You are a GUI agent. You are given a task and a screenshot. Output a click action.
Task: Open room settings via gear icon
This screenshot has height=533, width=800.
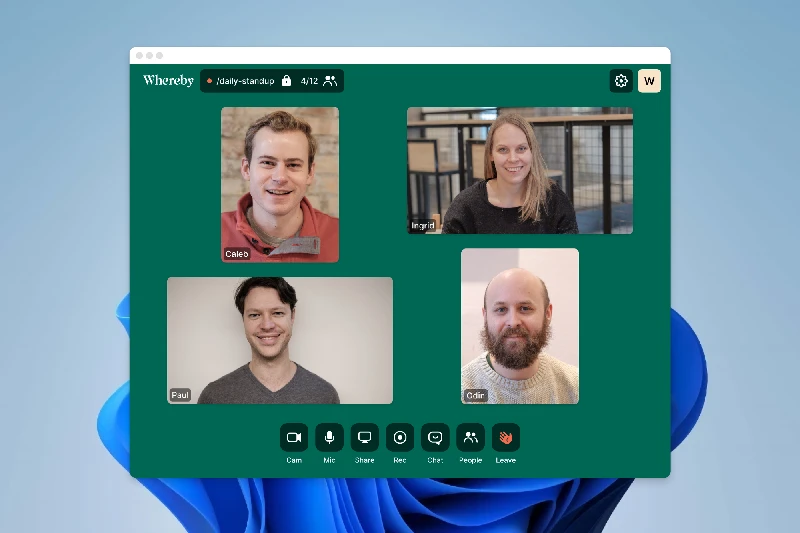[621, 81]
